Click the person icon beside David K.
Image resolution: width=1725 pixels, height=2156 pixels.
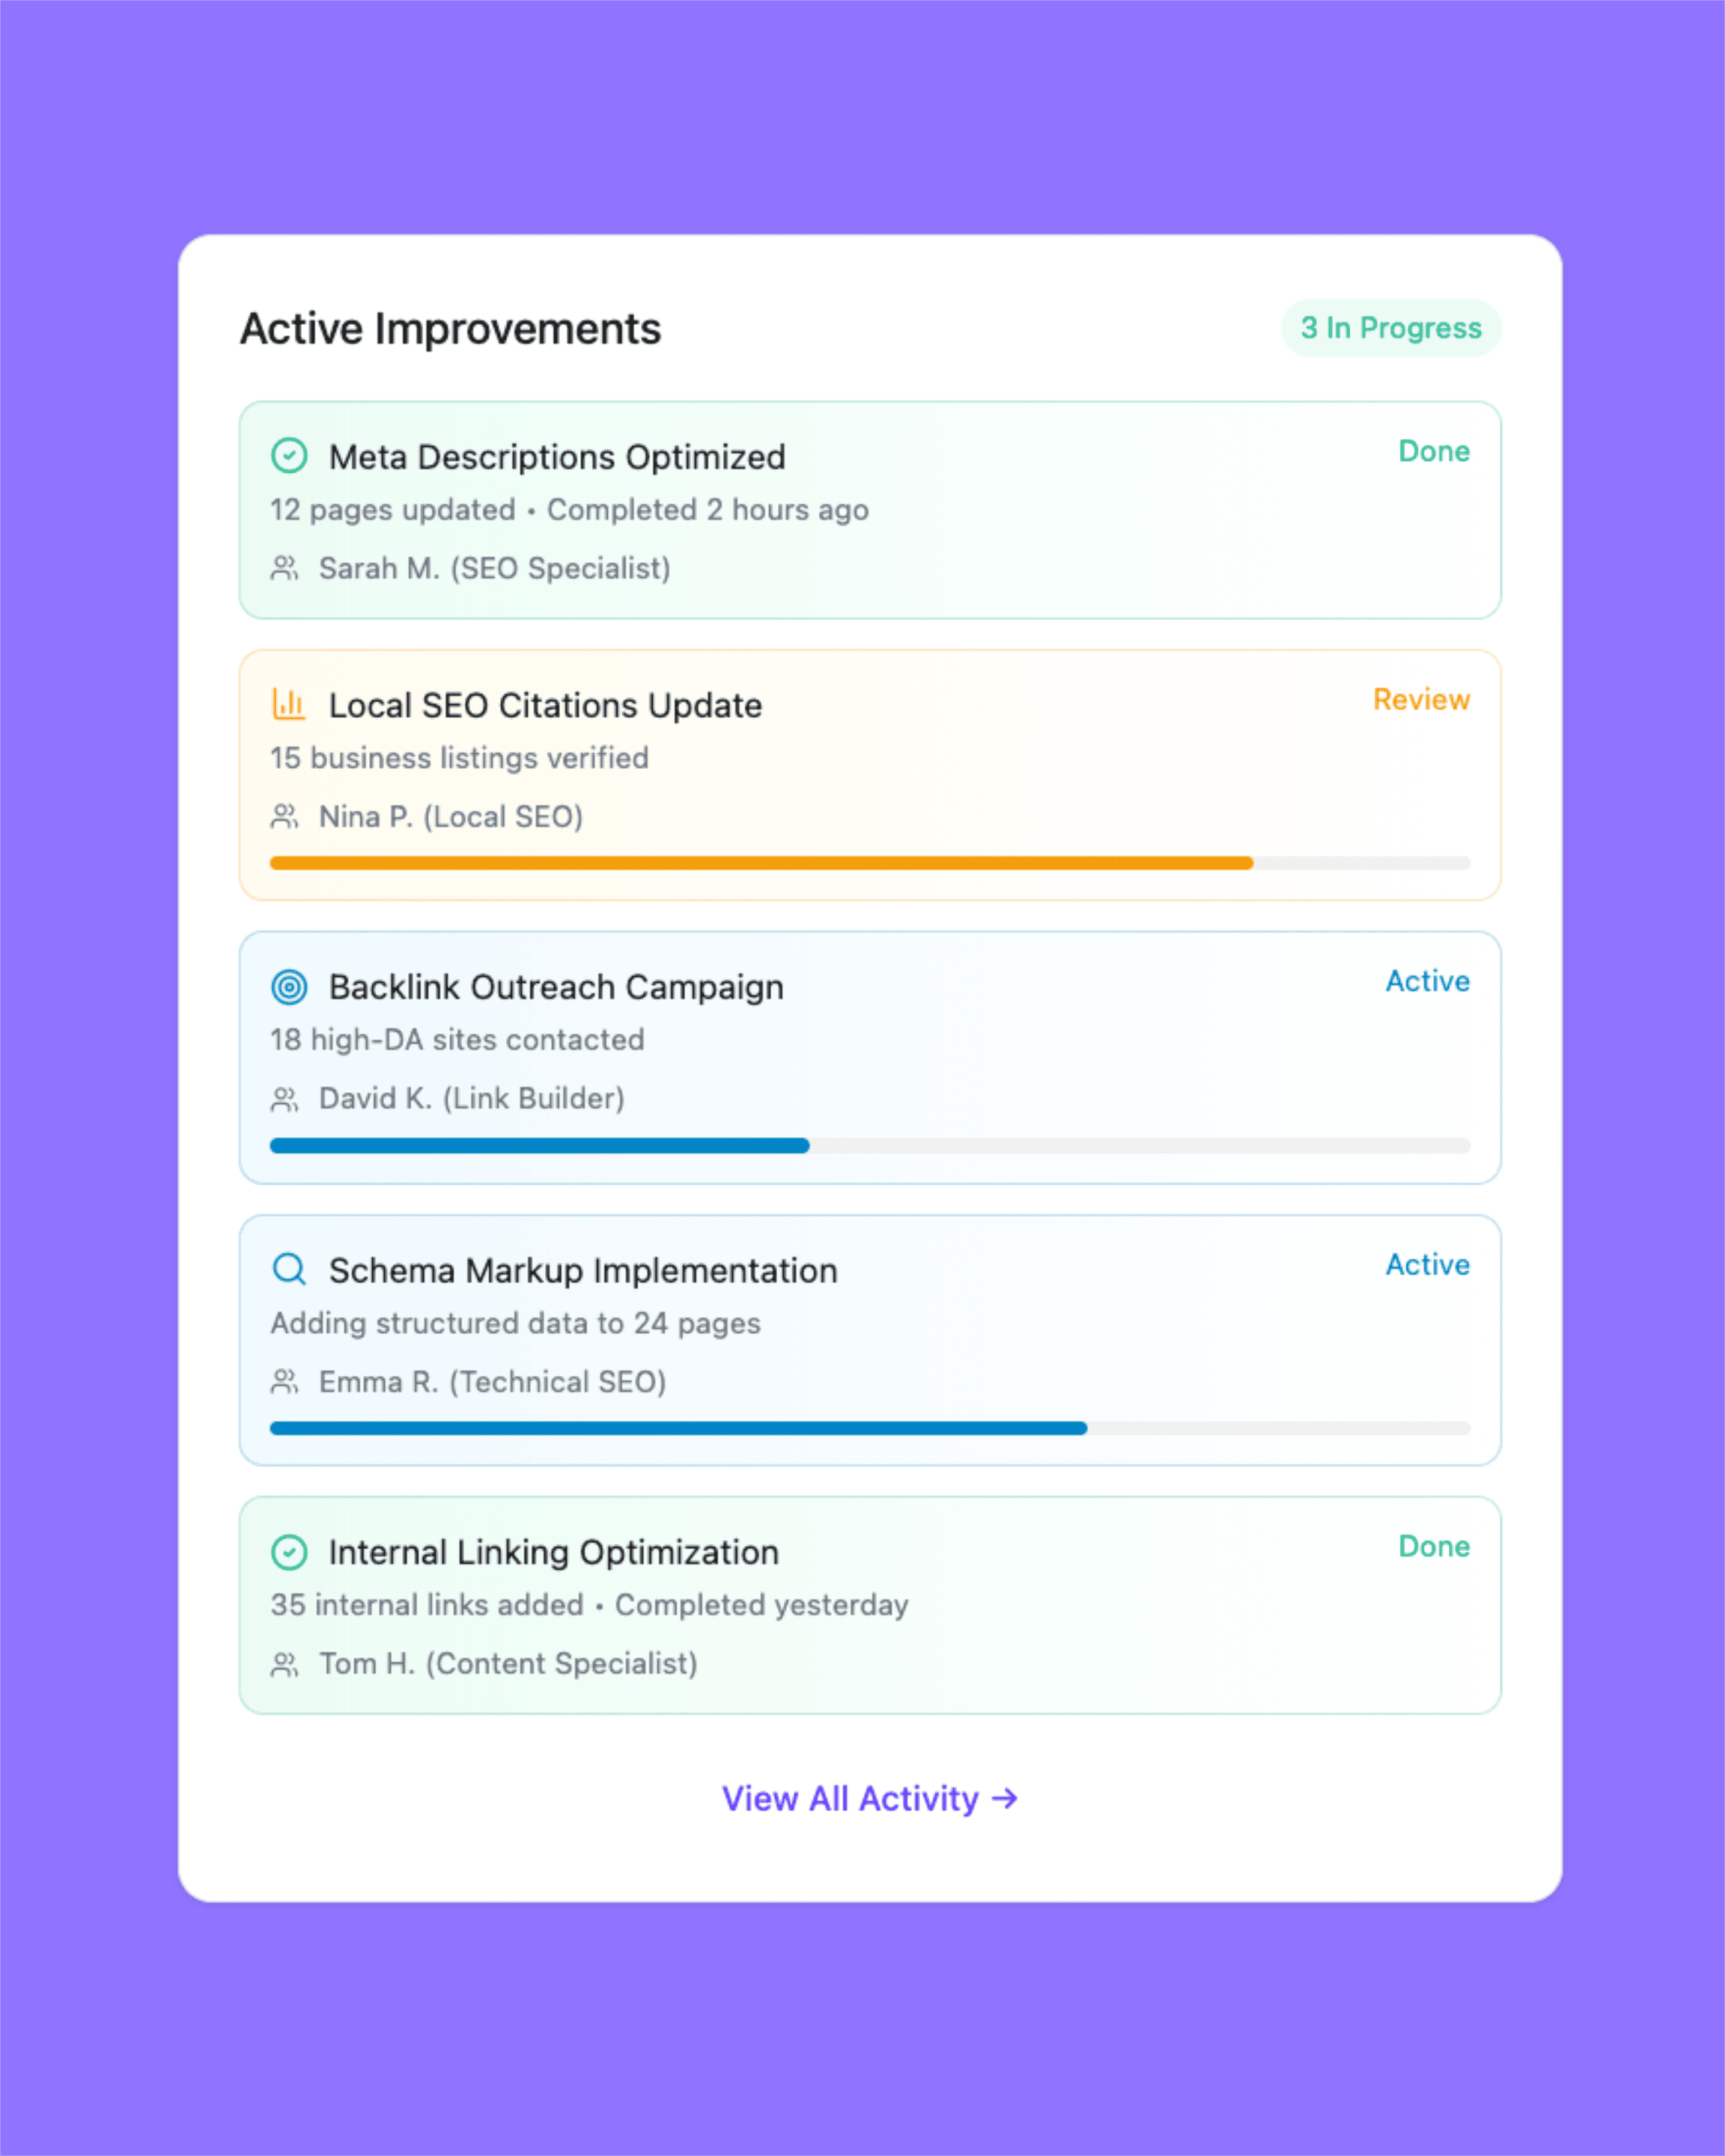(x=285, y=1098)
